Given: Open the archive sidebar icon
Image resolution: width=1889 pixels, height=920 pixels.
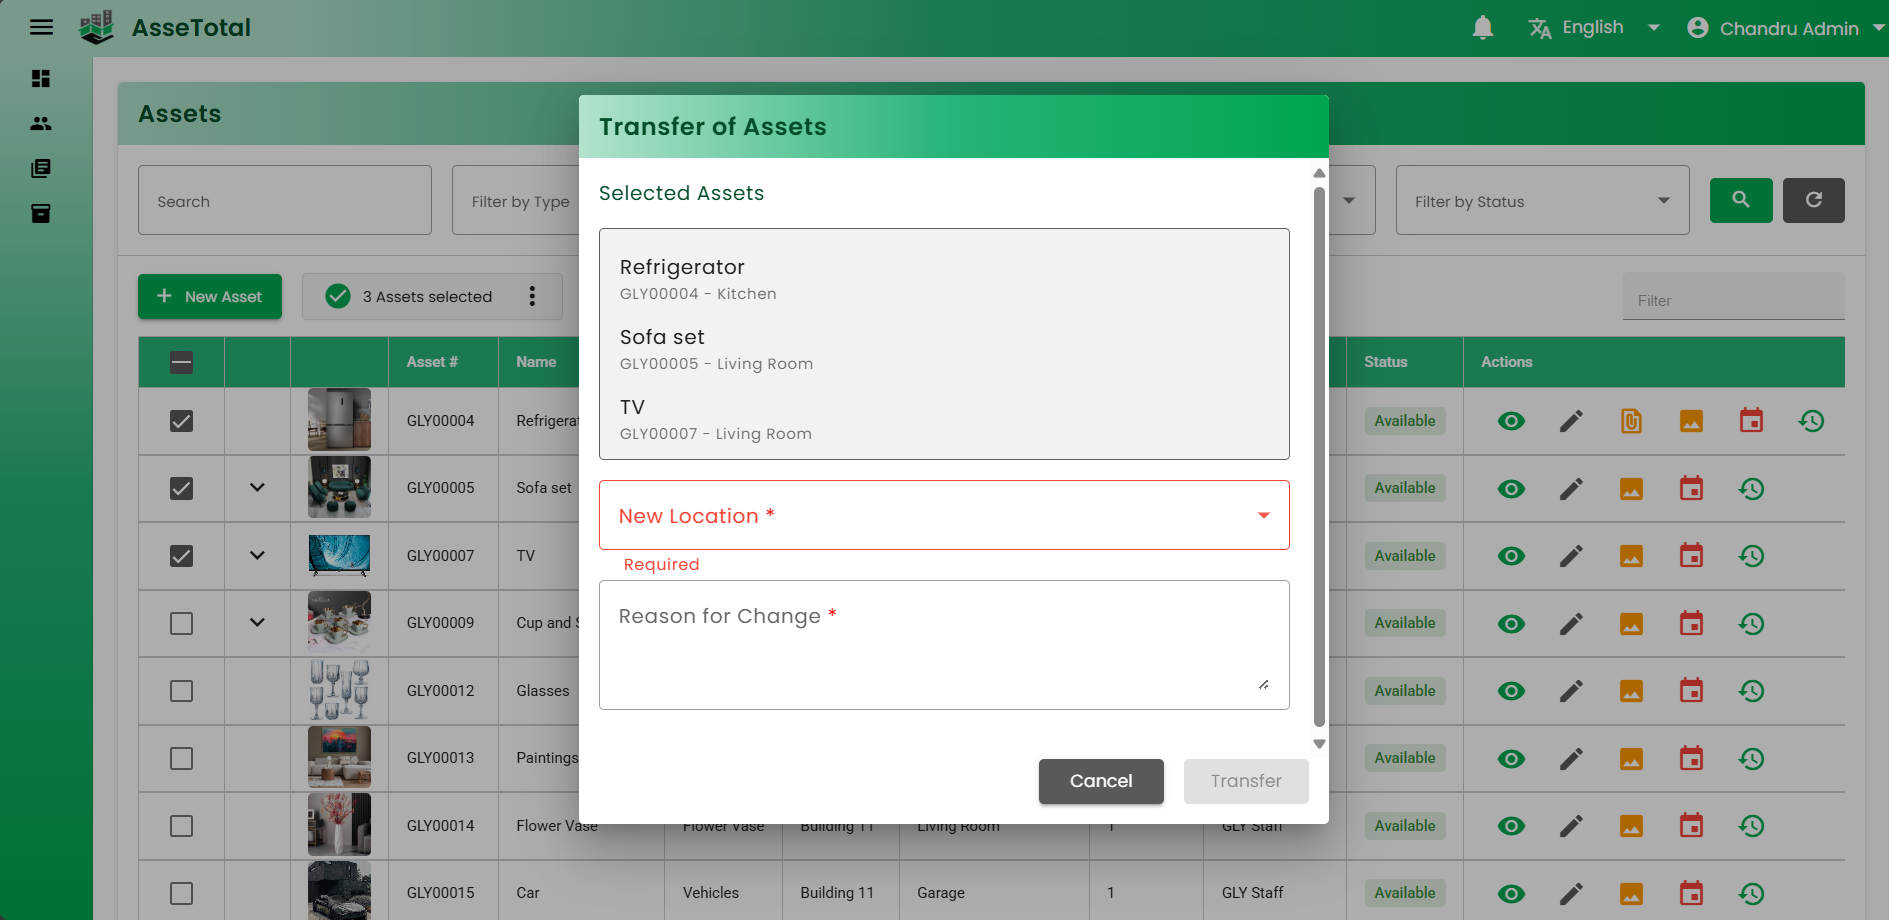Looking at the screenshot, I should click(x=41, y=213).
